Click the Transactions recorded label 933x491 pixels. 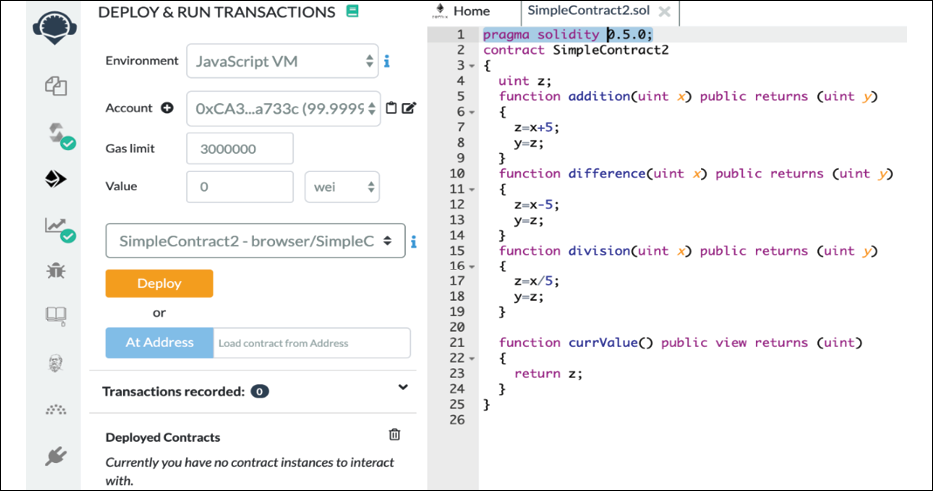click(x=173, y=392)
